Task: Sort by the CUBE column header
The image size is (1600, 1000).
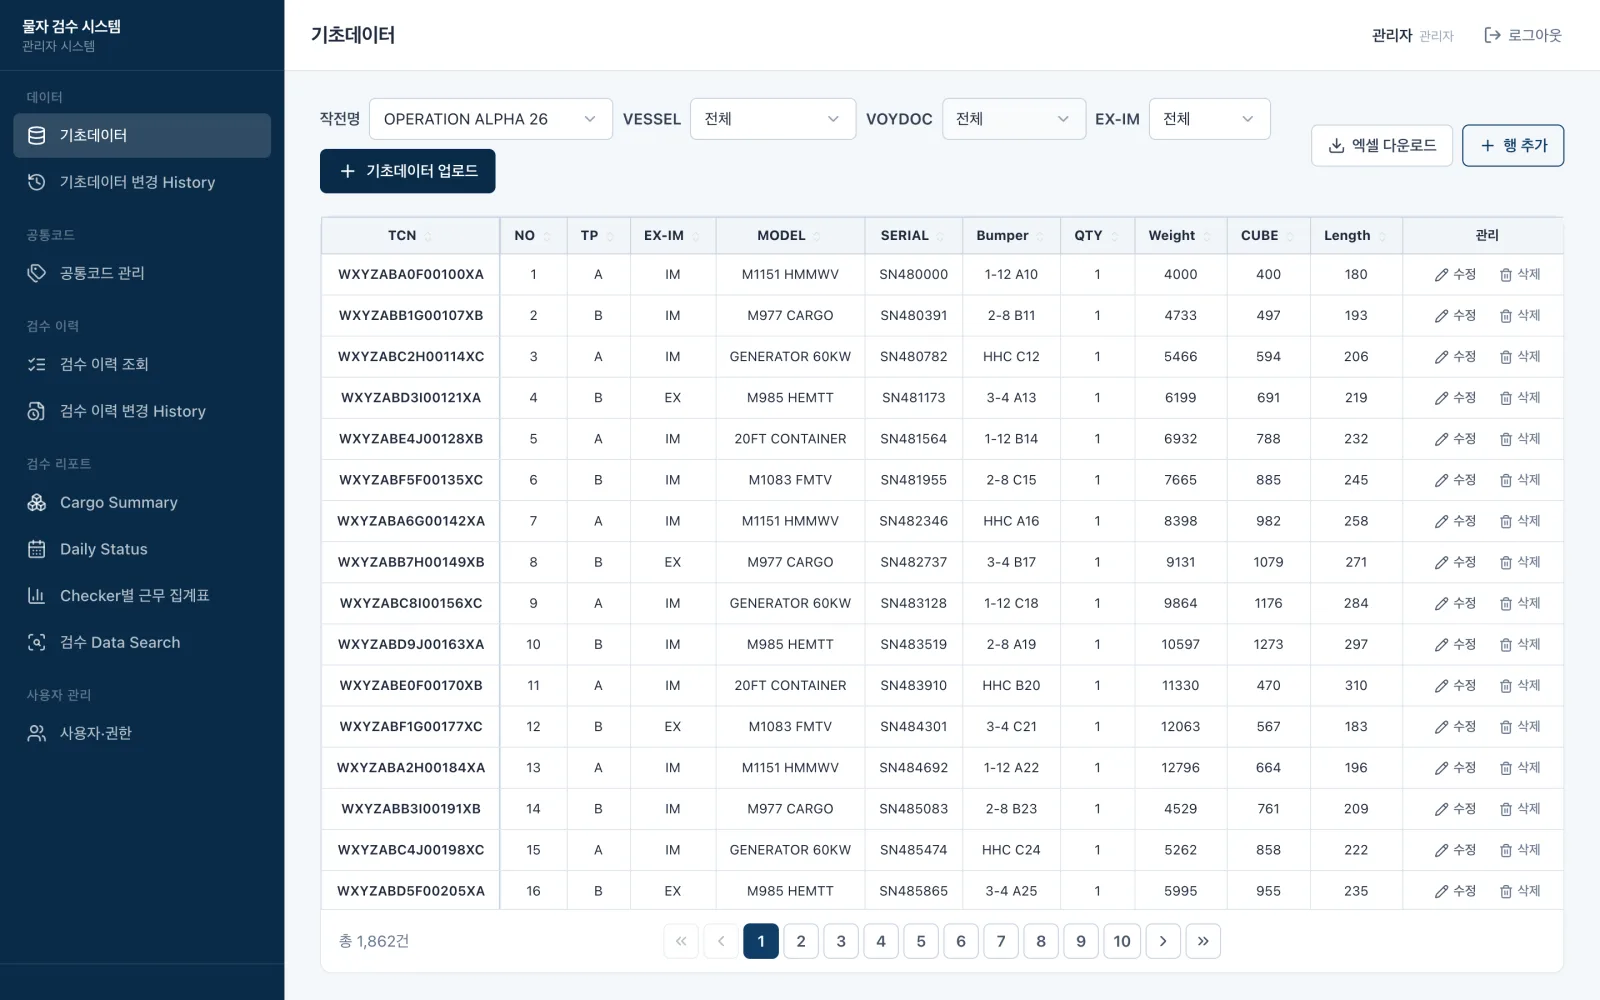Action: point(1268,236)
